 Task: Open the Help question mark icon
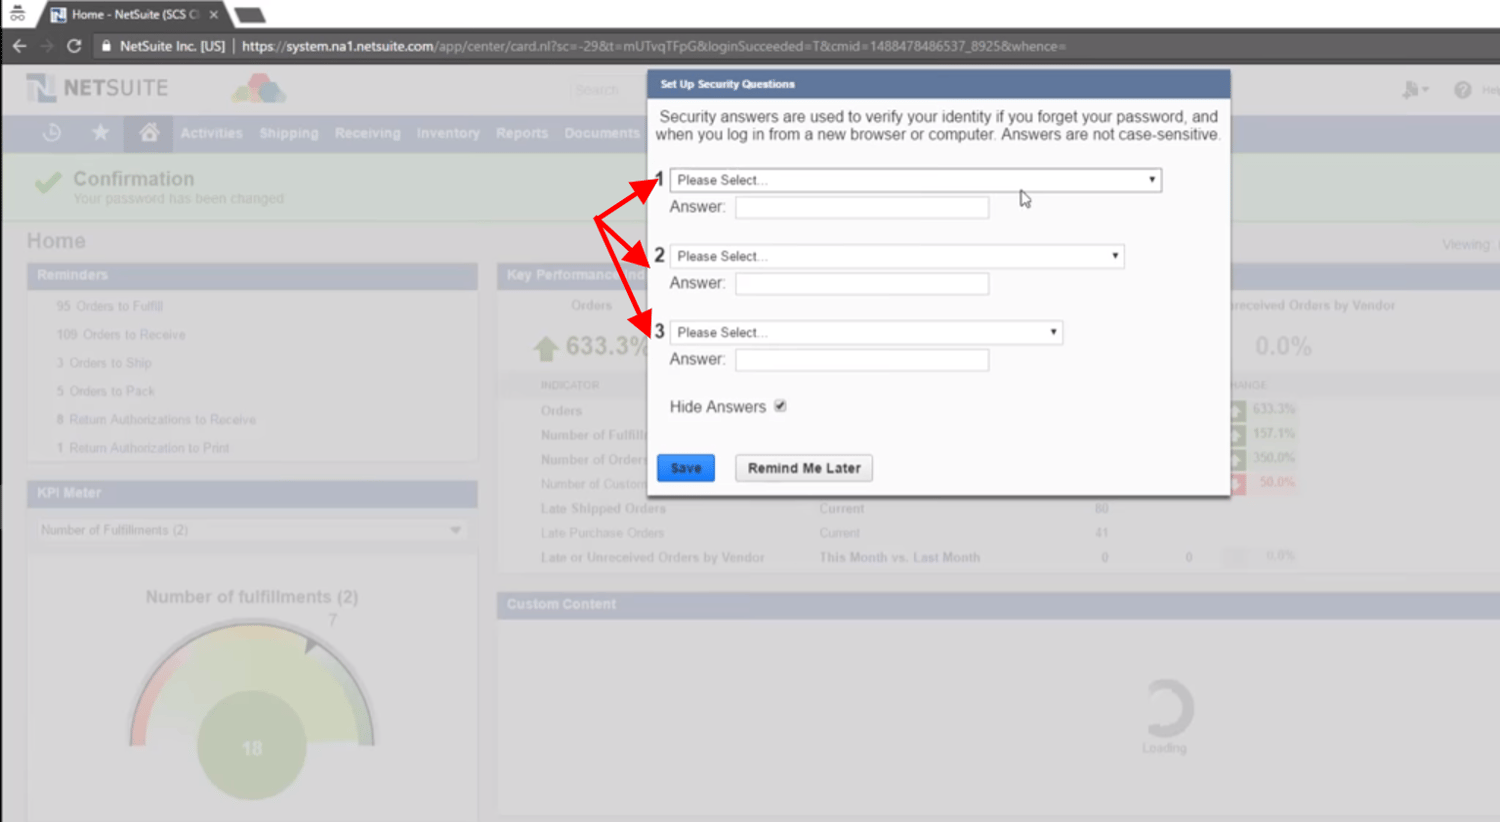1462,90
